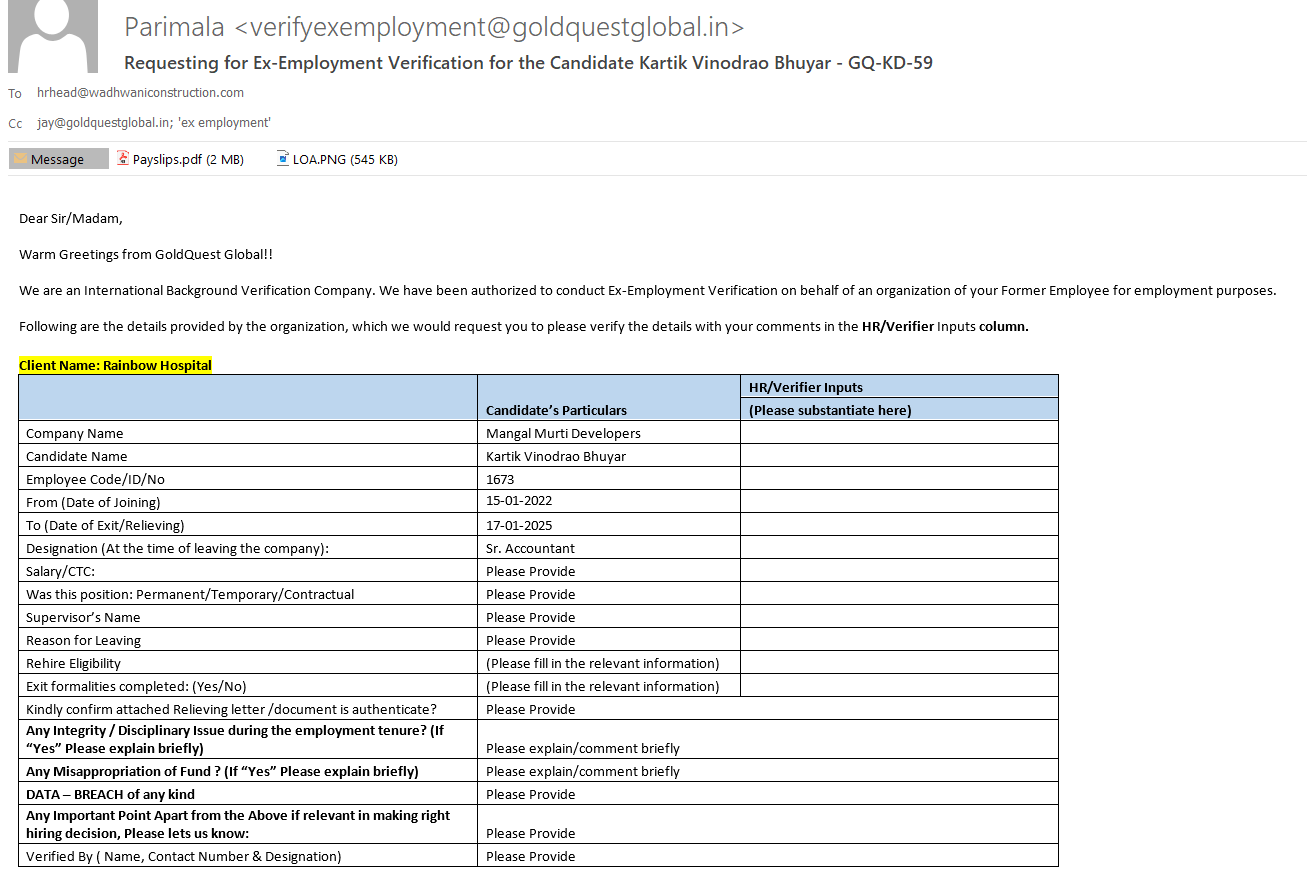Click the verifier input cell for Employee Code/ID/No
1307x875 pixels.
898,479
